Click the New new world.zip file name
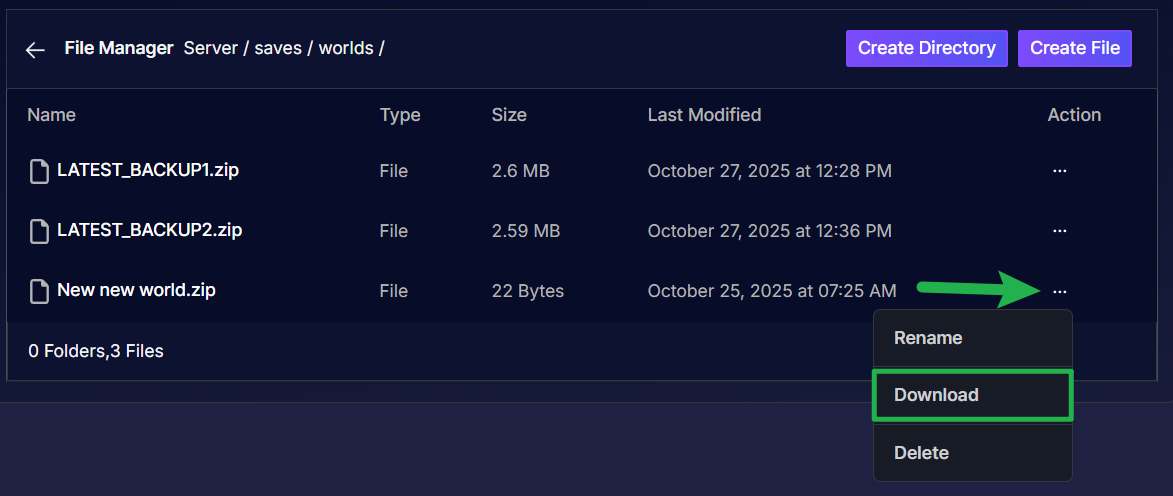Screen dimensions: 1173x496 tap(136, 290)
